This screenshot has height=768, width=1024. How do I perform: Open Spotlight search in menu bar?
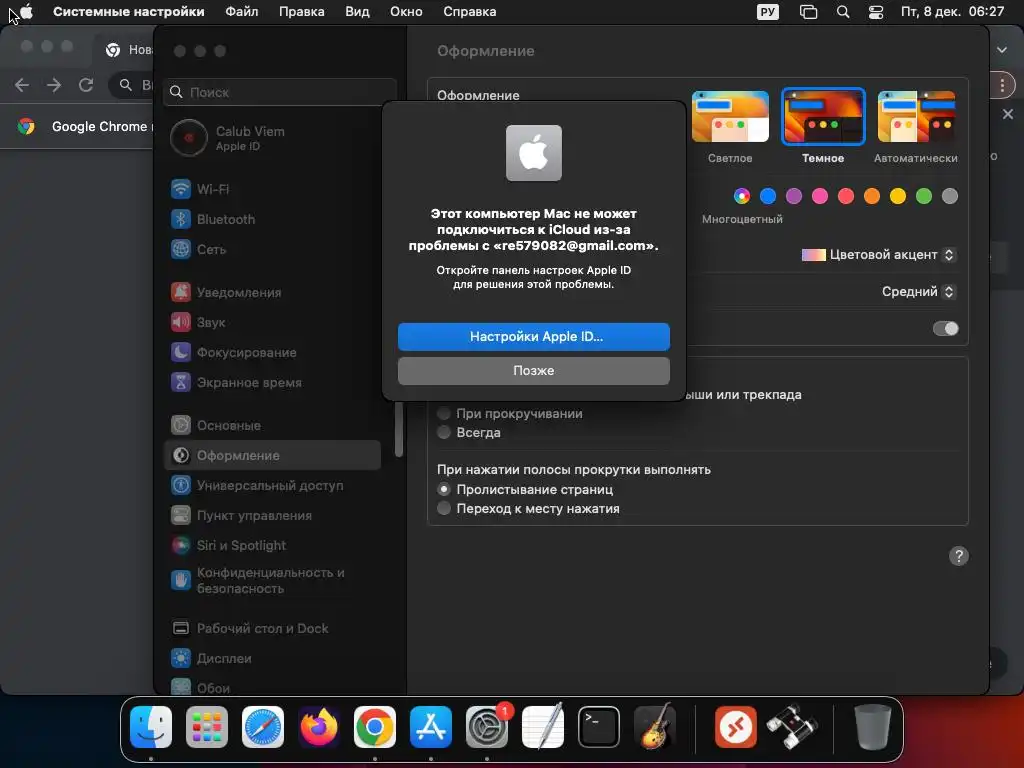point(843,12)
